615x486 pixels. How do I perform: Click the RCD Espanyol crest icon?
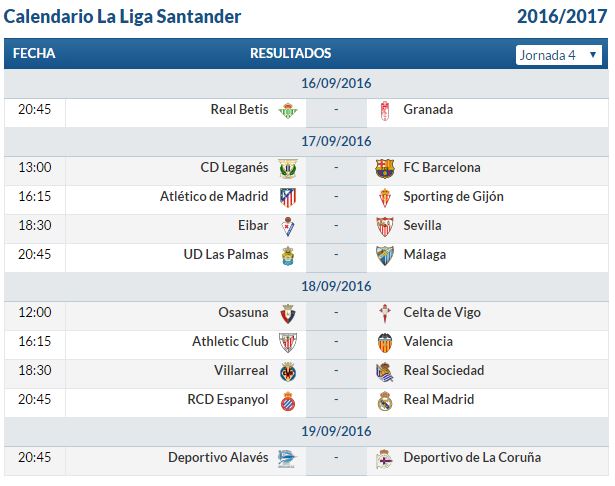(288, 401)
